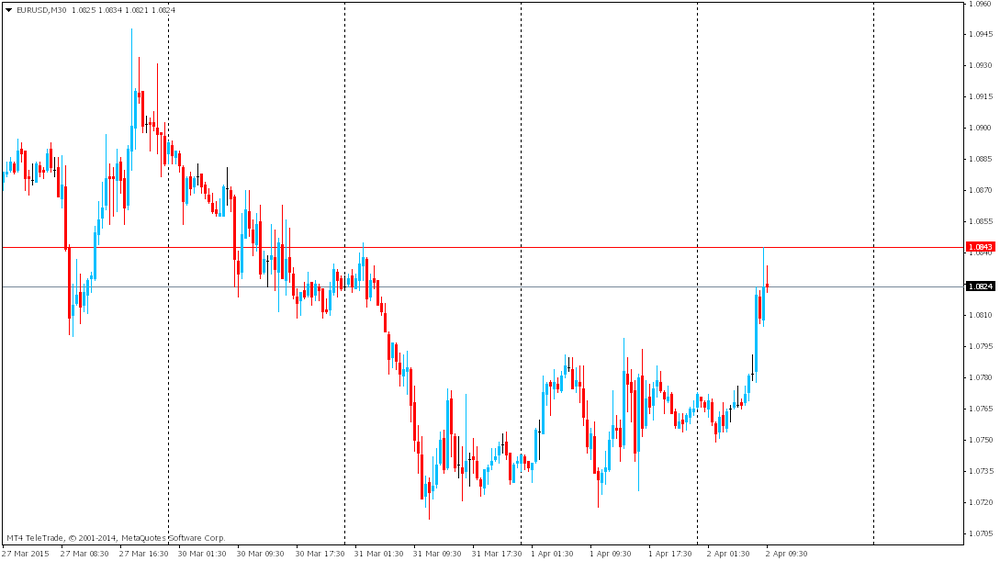
Task: Click the 30 Mar 17:30 time label
Action: 321,553
